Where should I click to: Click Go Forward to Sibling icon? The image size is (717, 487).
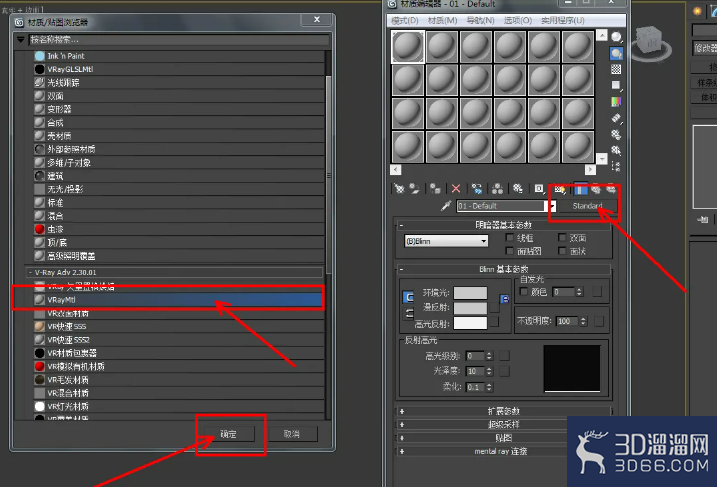coord(611,189)
